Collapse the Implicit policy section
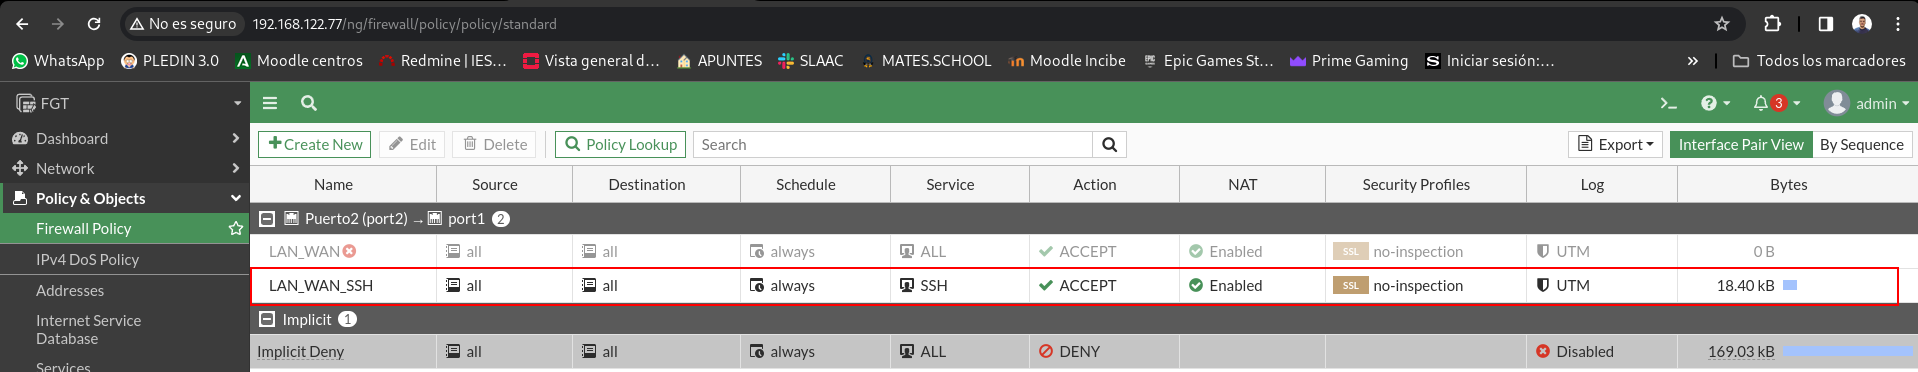1918x372 pixels. point(267,319)
